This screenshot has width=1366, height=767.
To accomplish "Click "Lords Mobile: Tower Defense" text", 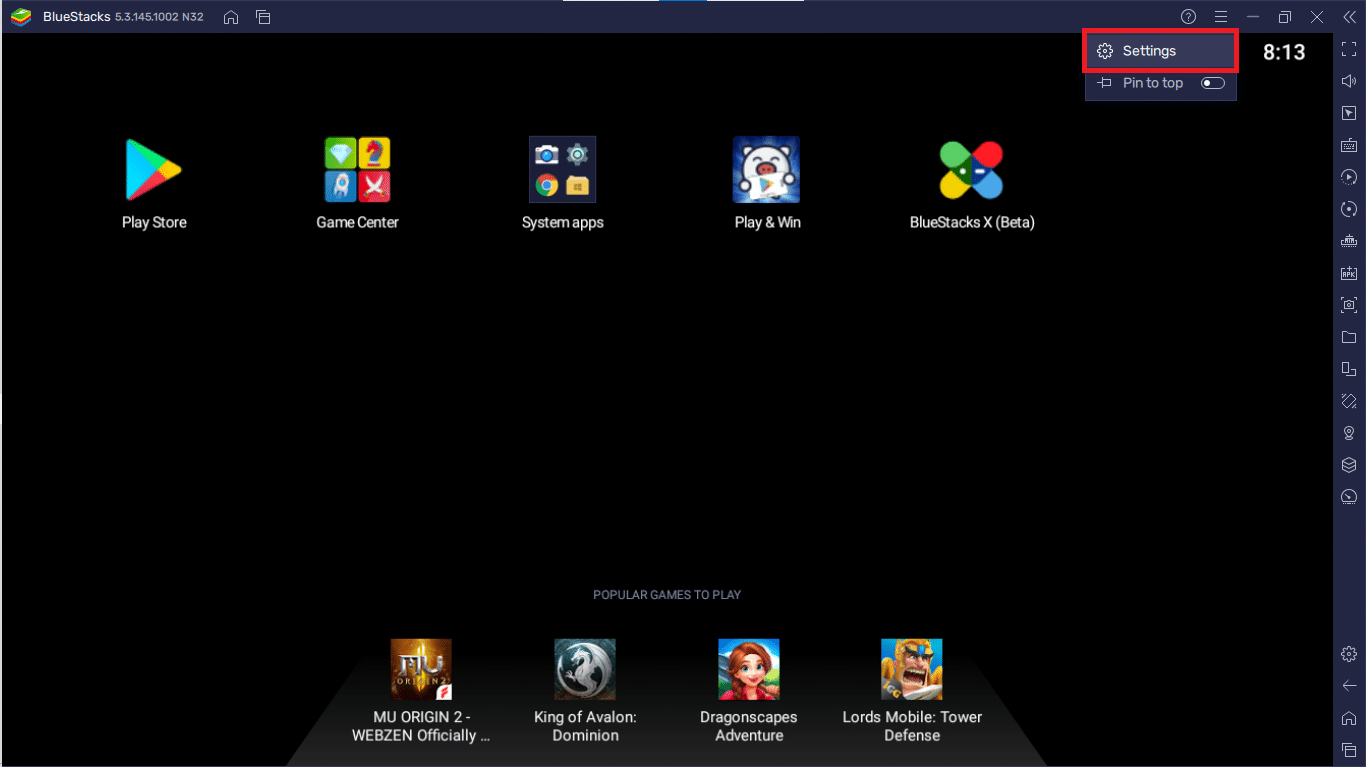I will (x=912, y=726).
